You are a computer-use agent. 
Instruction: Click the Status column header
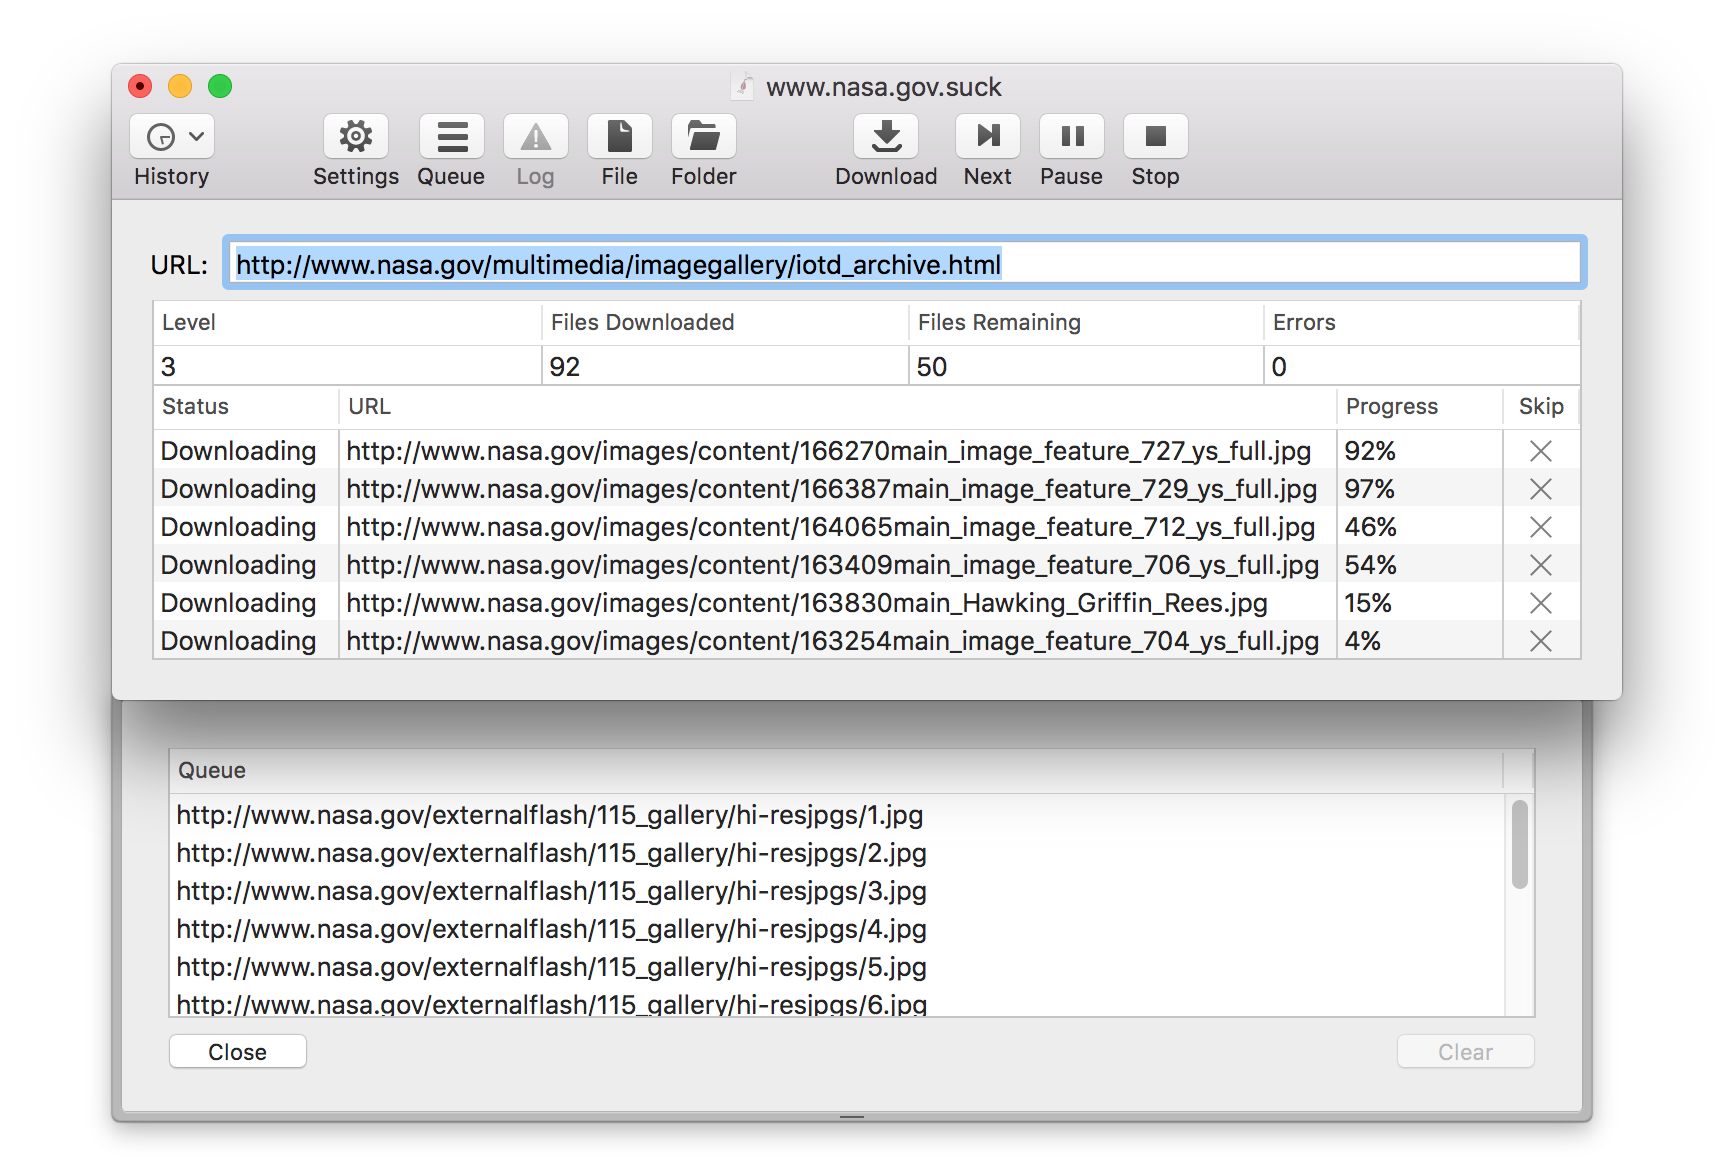pos(196,406)
